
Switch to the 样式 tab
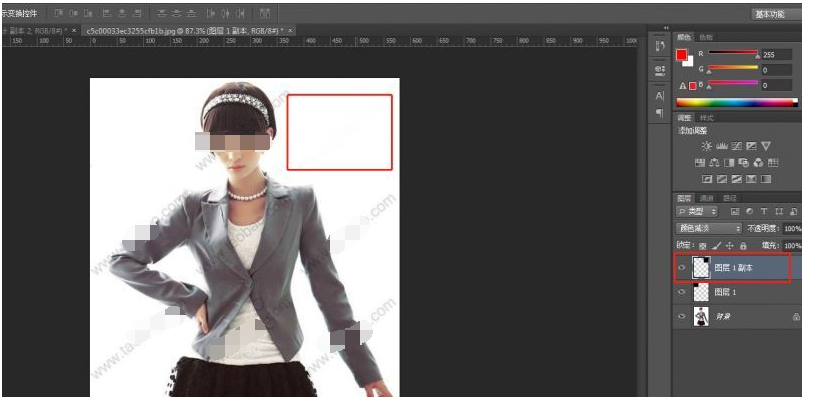click(x=706, y=117)
